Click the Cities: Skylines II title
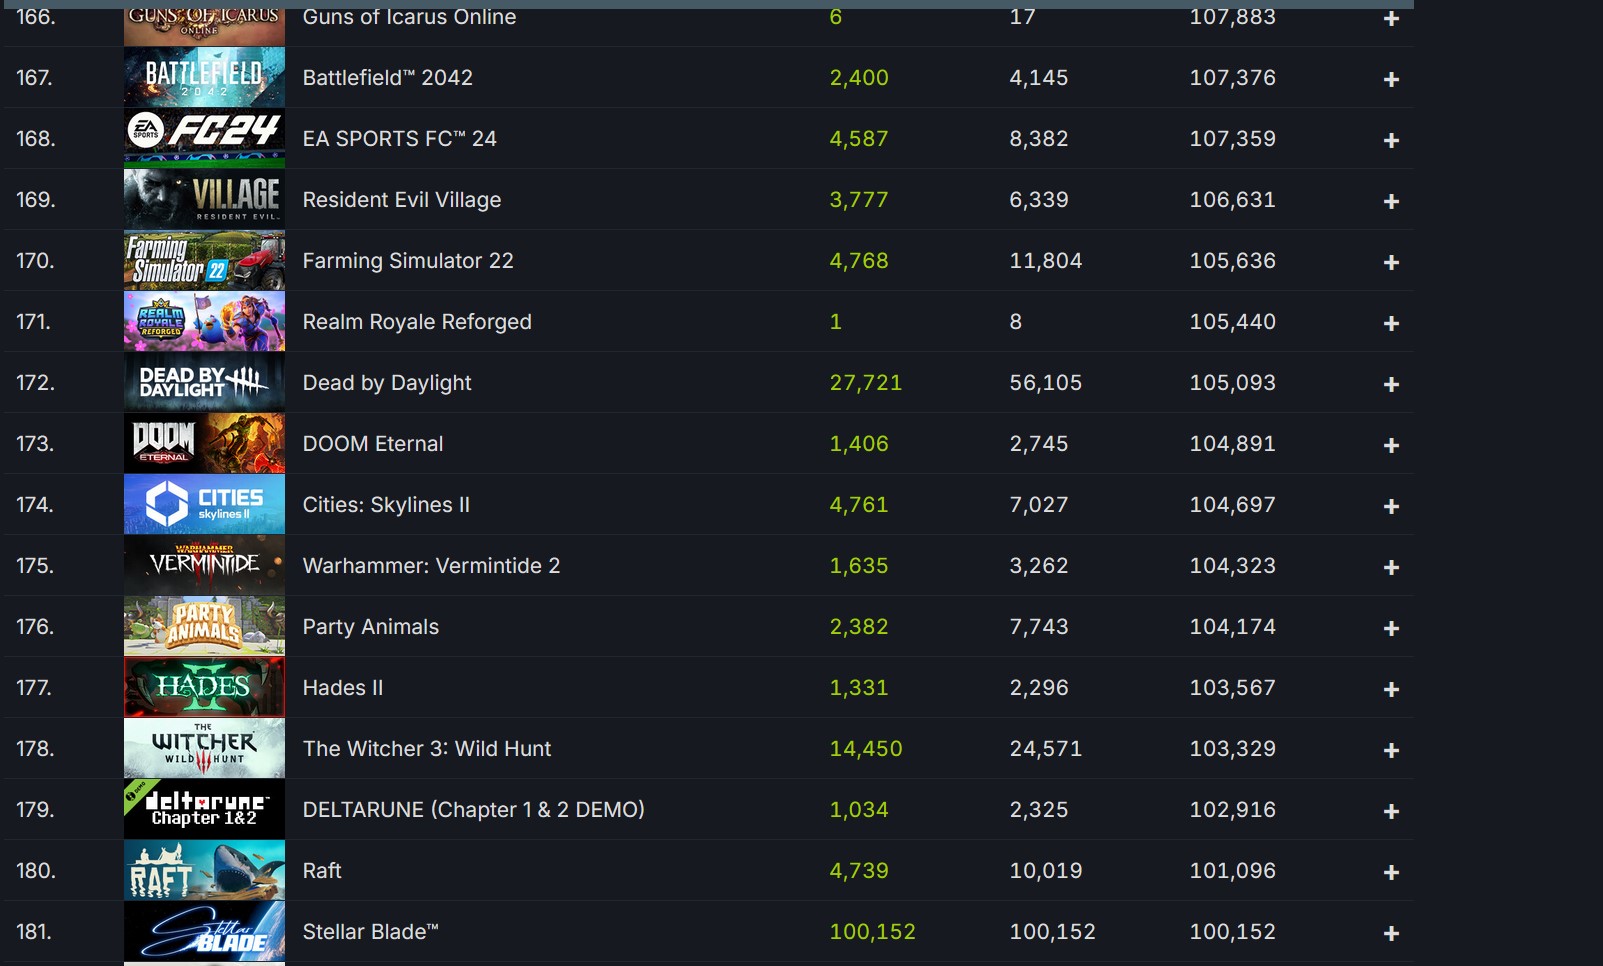 (386, 505)
